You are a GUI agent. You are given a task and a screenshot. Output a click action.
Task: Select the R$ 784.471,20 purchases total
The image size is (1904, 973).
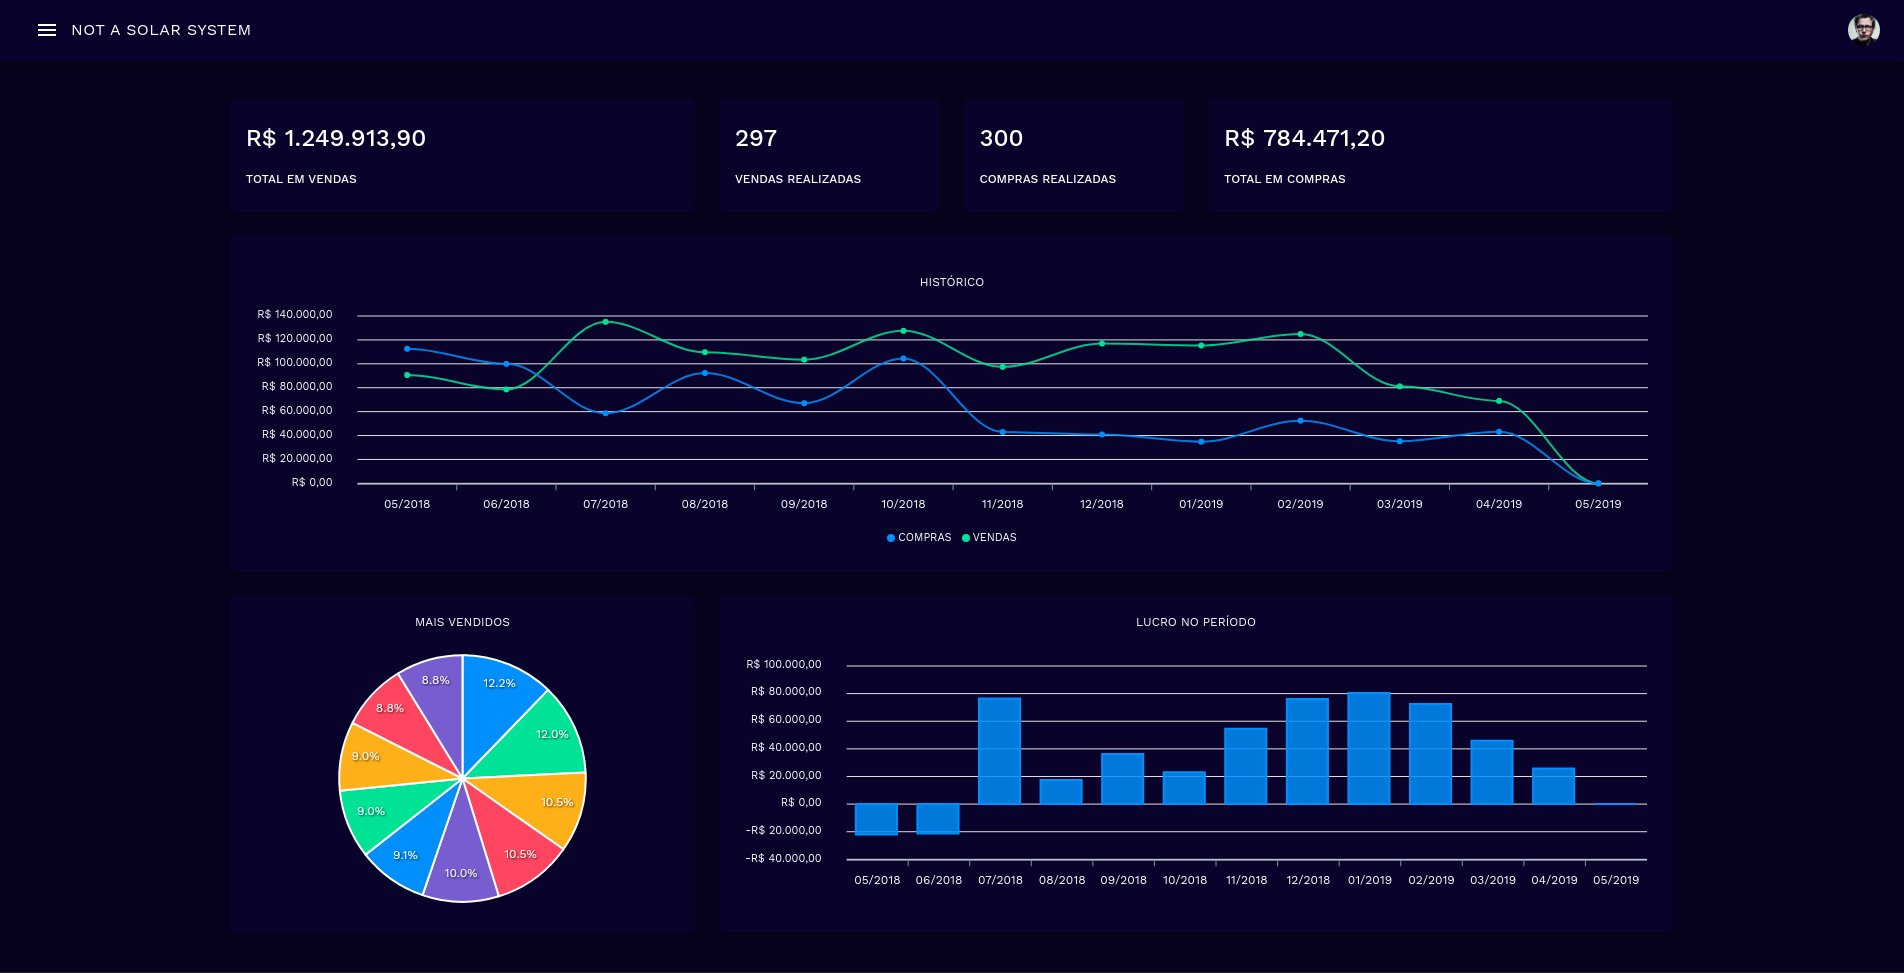1305,138
